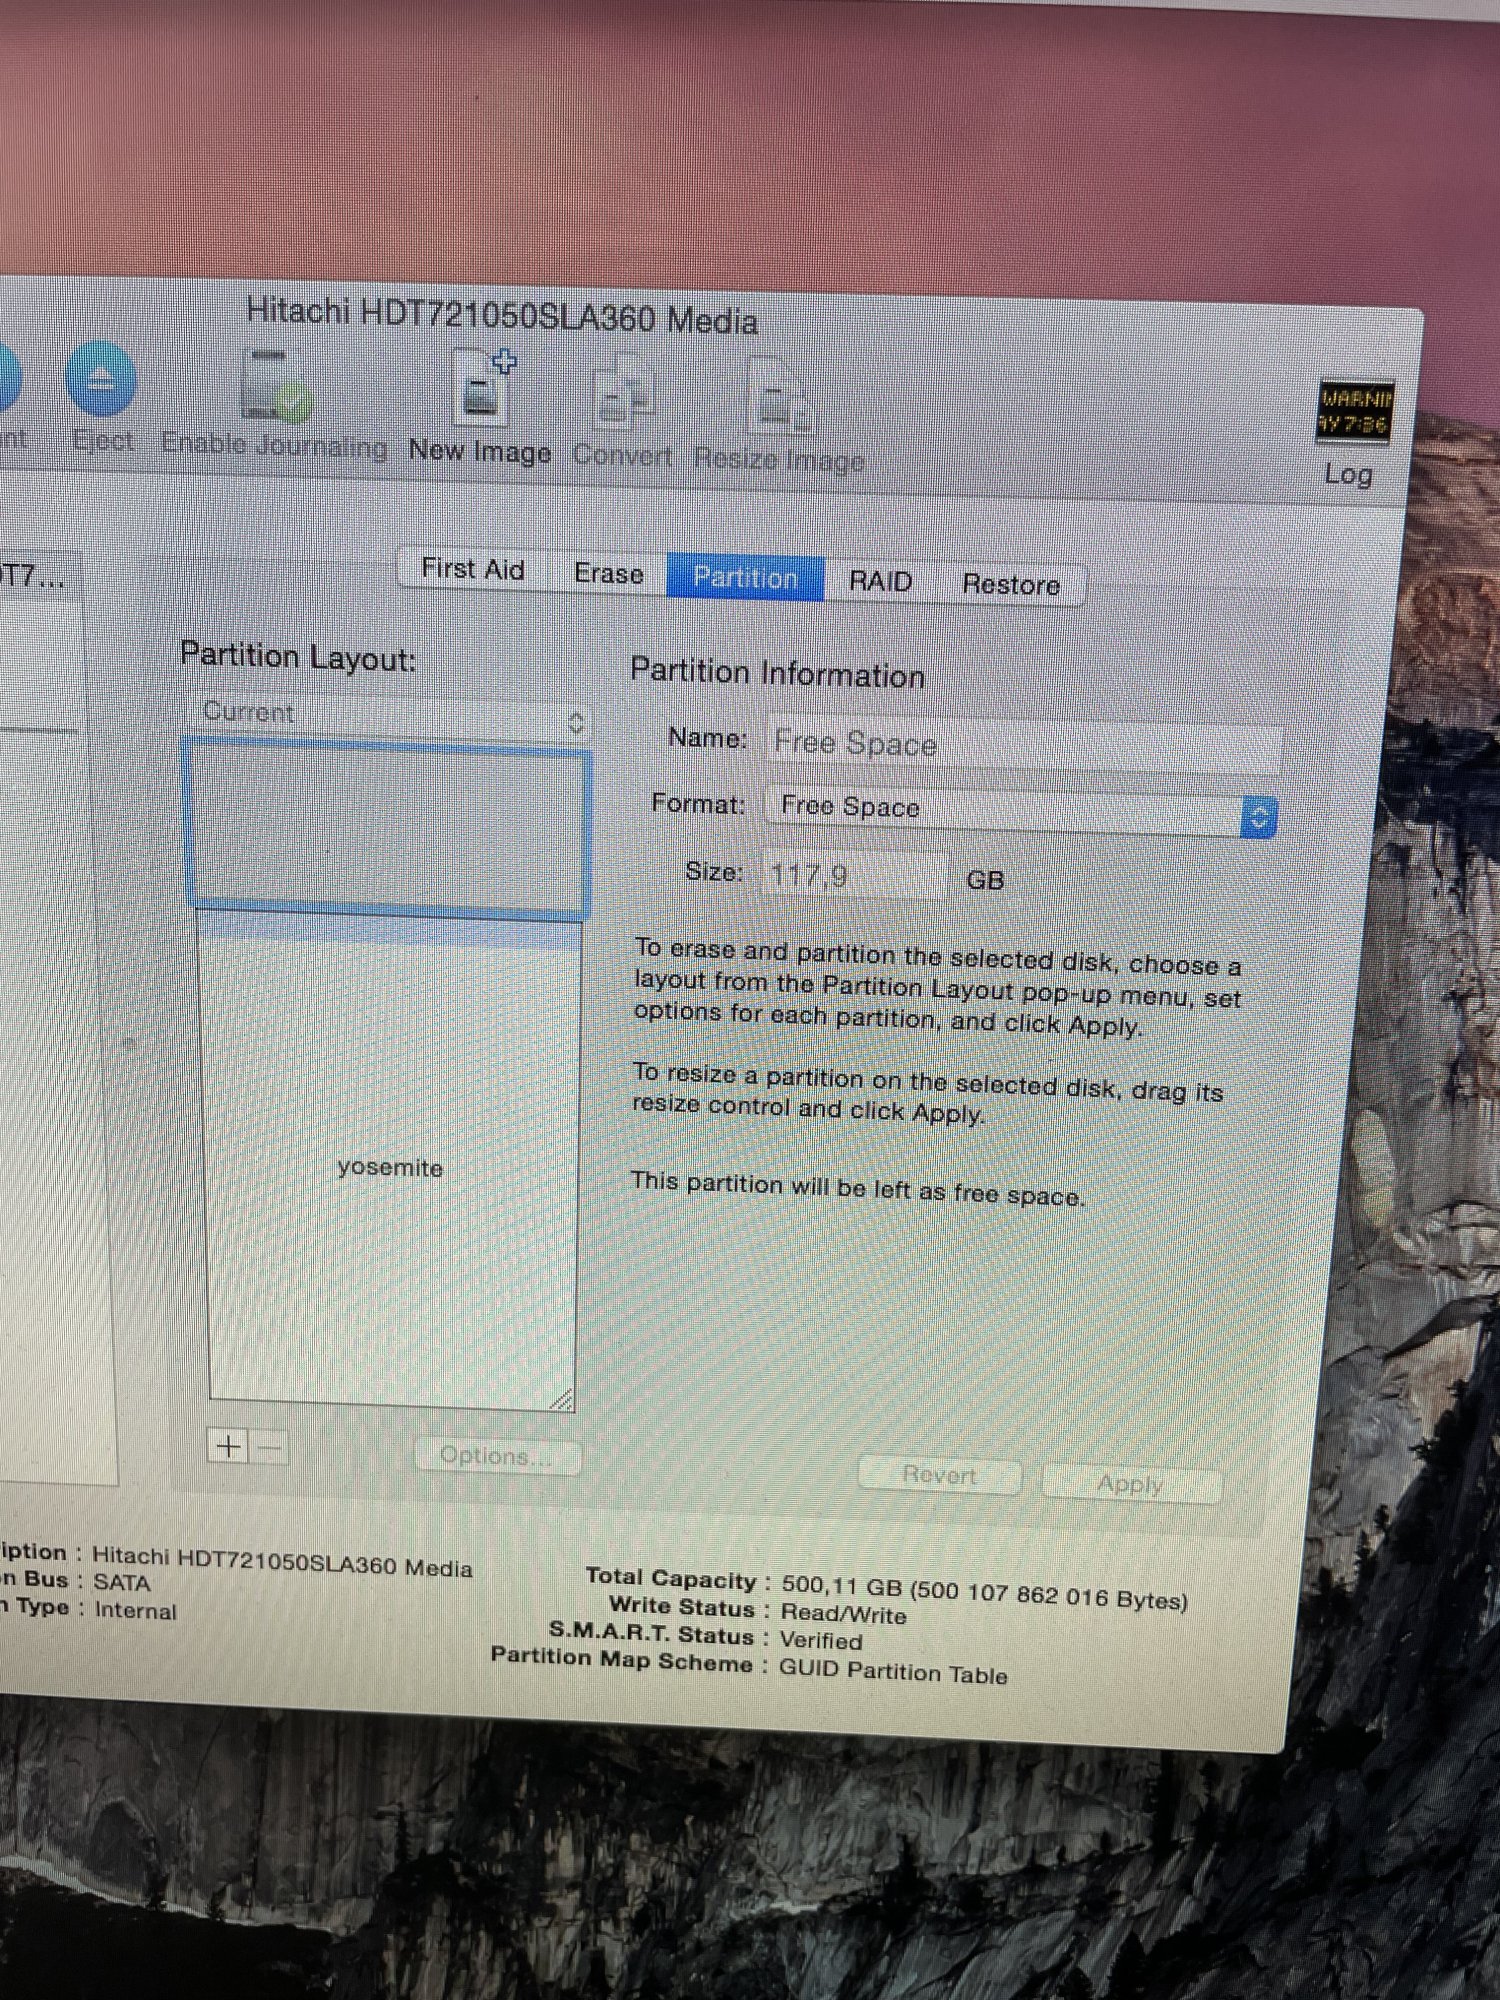The image size is (1500, 2000).
Task: Click the Name field showing Free Space
Action: [x=1023, y=745]
